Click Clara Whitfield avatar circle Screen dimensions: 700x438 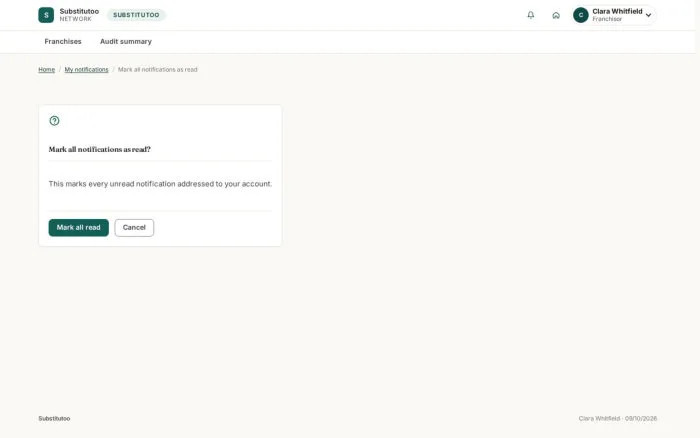coord(580,15)
